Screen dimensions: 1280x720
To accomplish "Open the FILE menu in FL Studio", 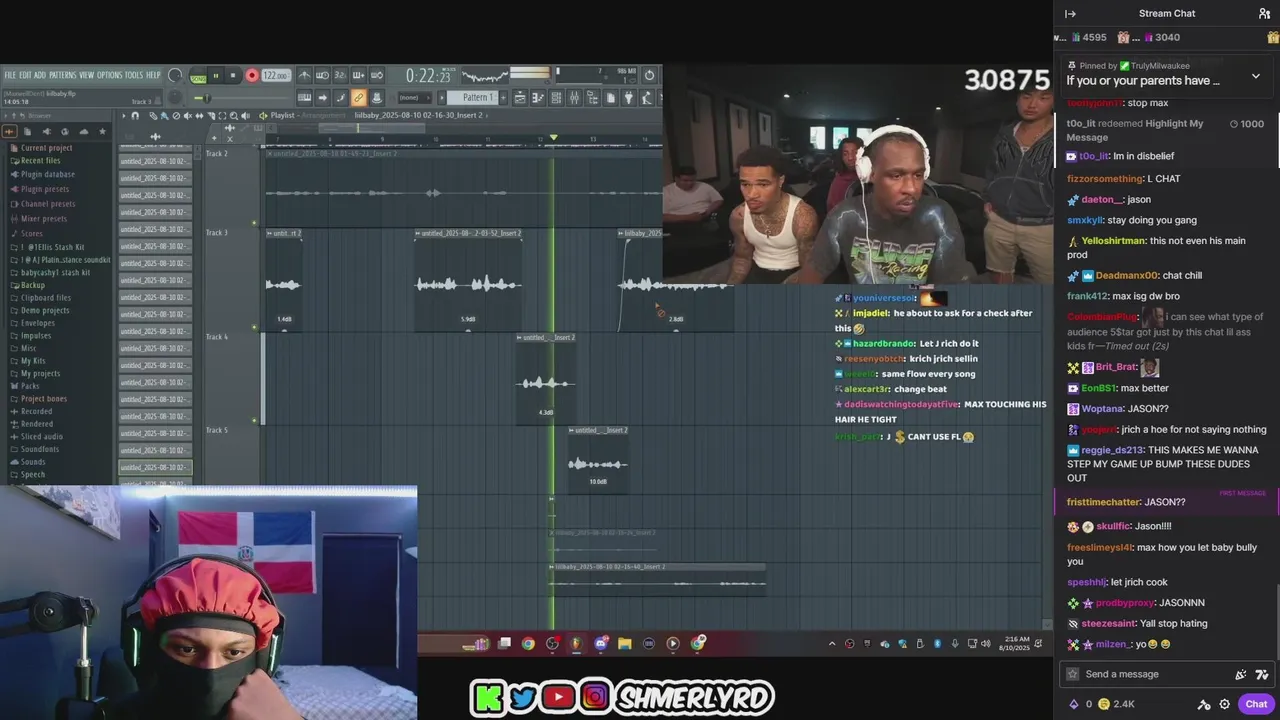I will [x=10, y=75].
